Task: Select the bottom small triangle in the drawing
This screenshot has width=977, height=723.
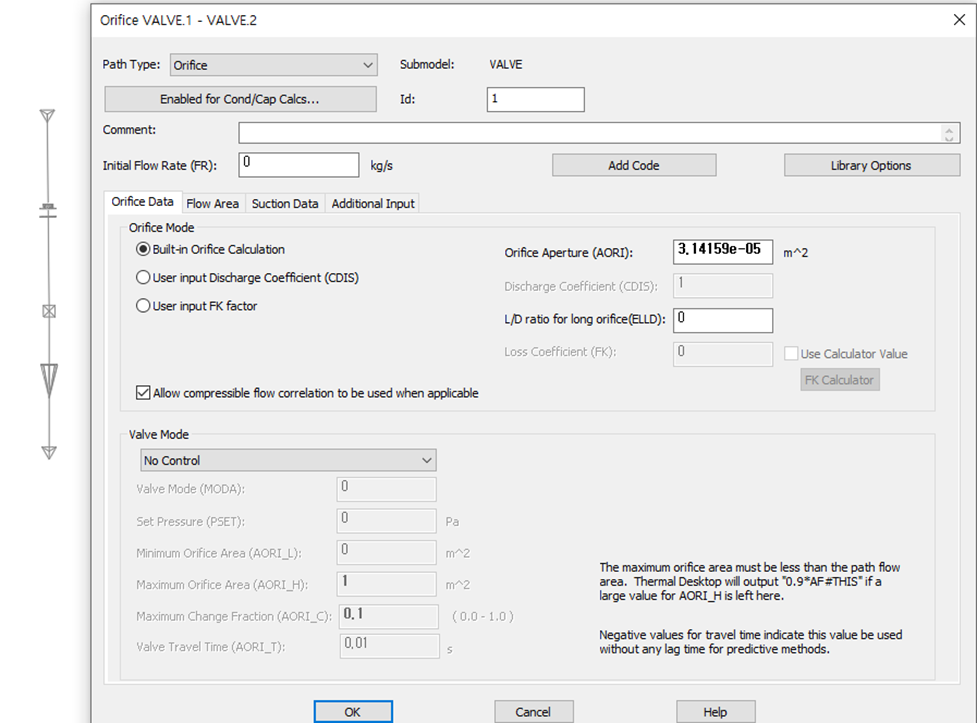Action: click(49, 452)
